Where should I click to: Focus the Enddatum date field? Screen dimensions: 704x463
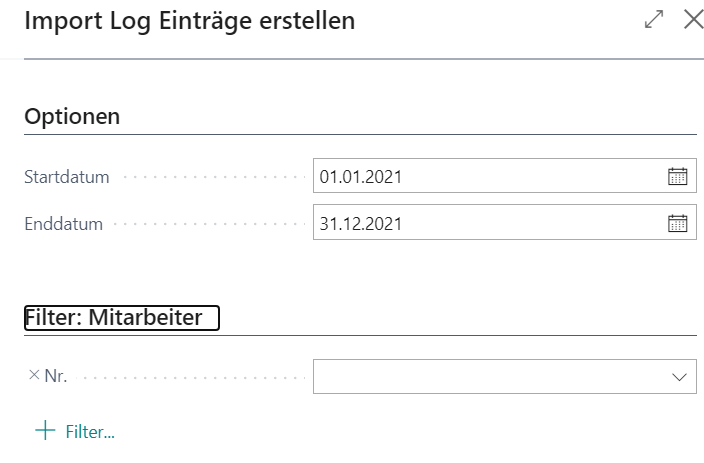coord(505,222)
